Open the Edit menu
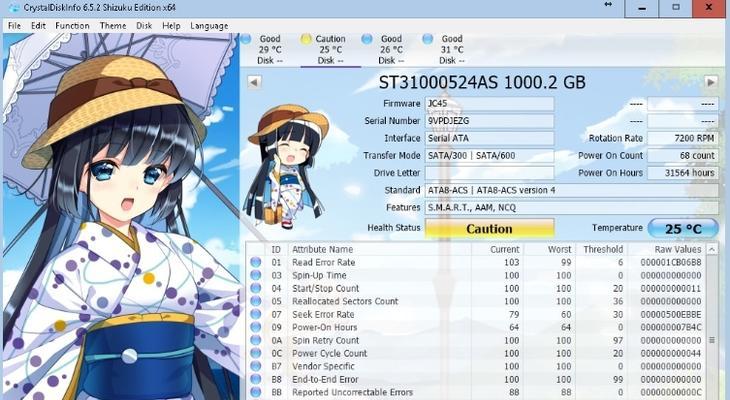Screen dimensions: 730x400 (x=38, y=26)
